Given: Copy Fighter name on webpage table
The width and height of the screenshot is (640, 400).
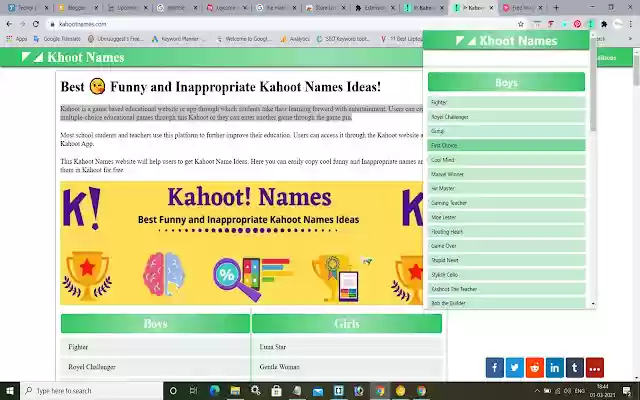Looking at the screenshot, I should pos(156,347).
